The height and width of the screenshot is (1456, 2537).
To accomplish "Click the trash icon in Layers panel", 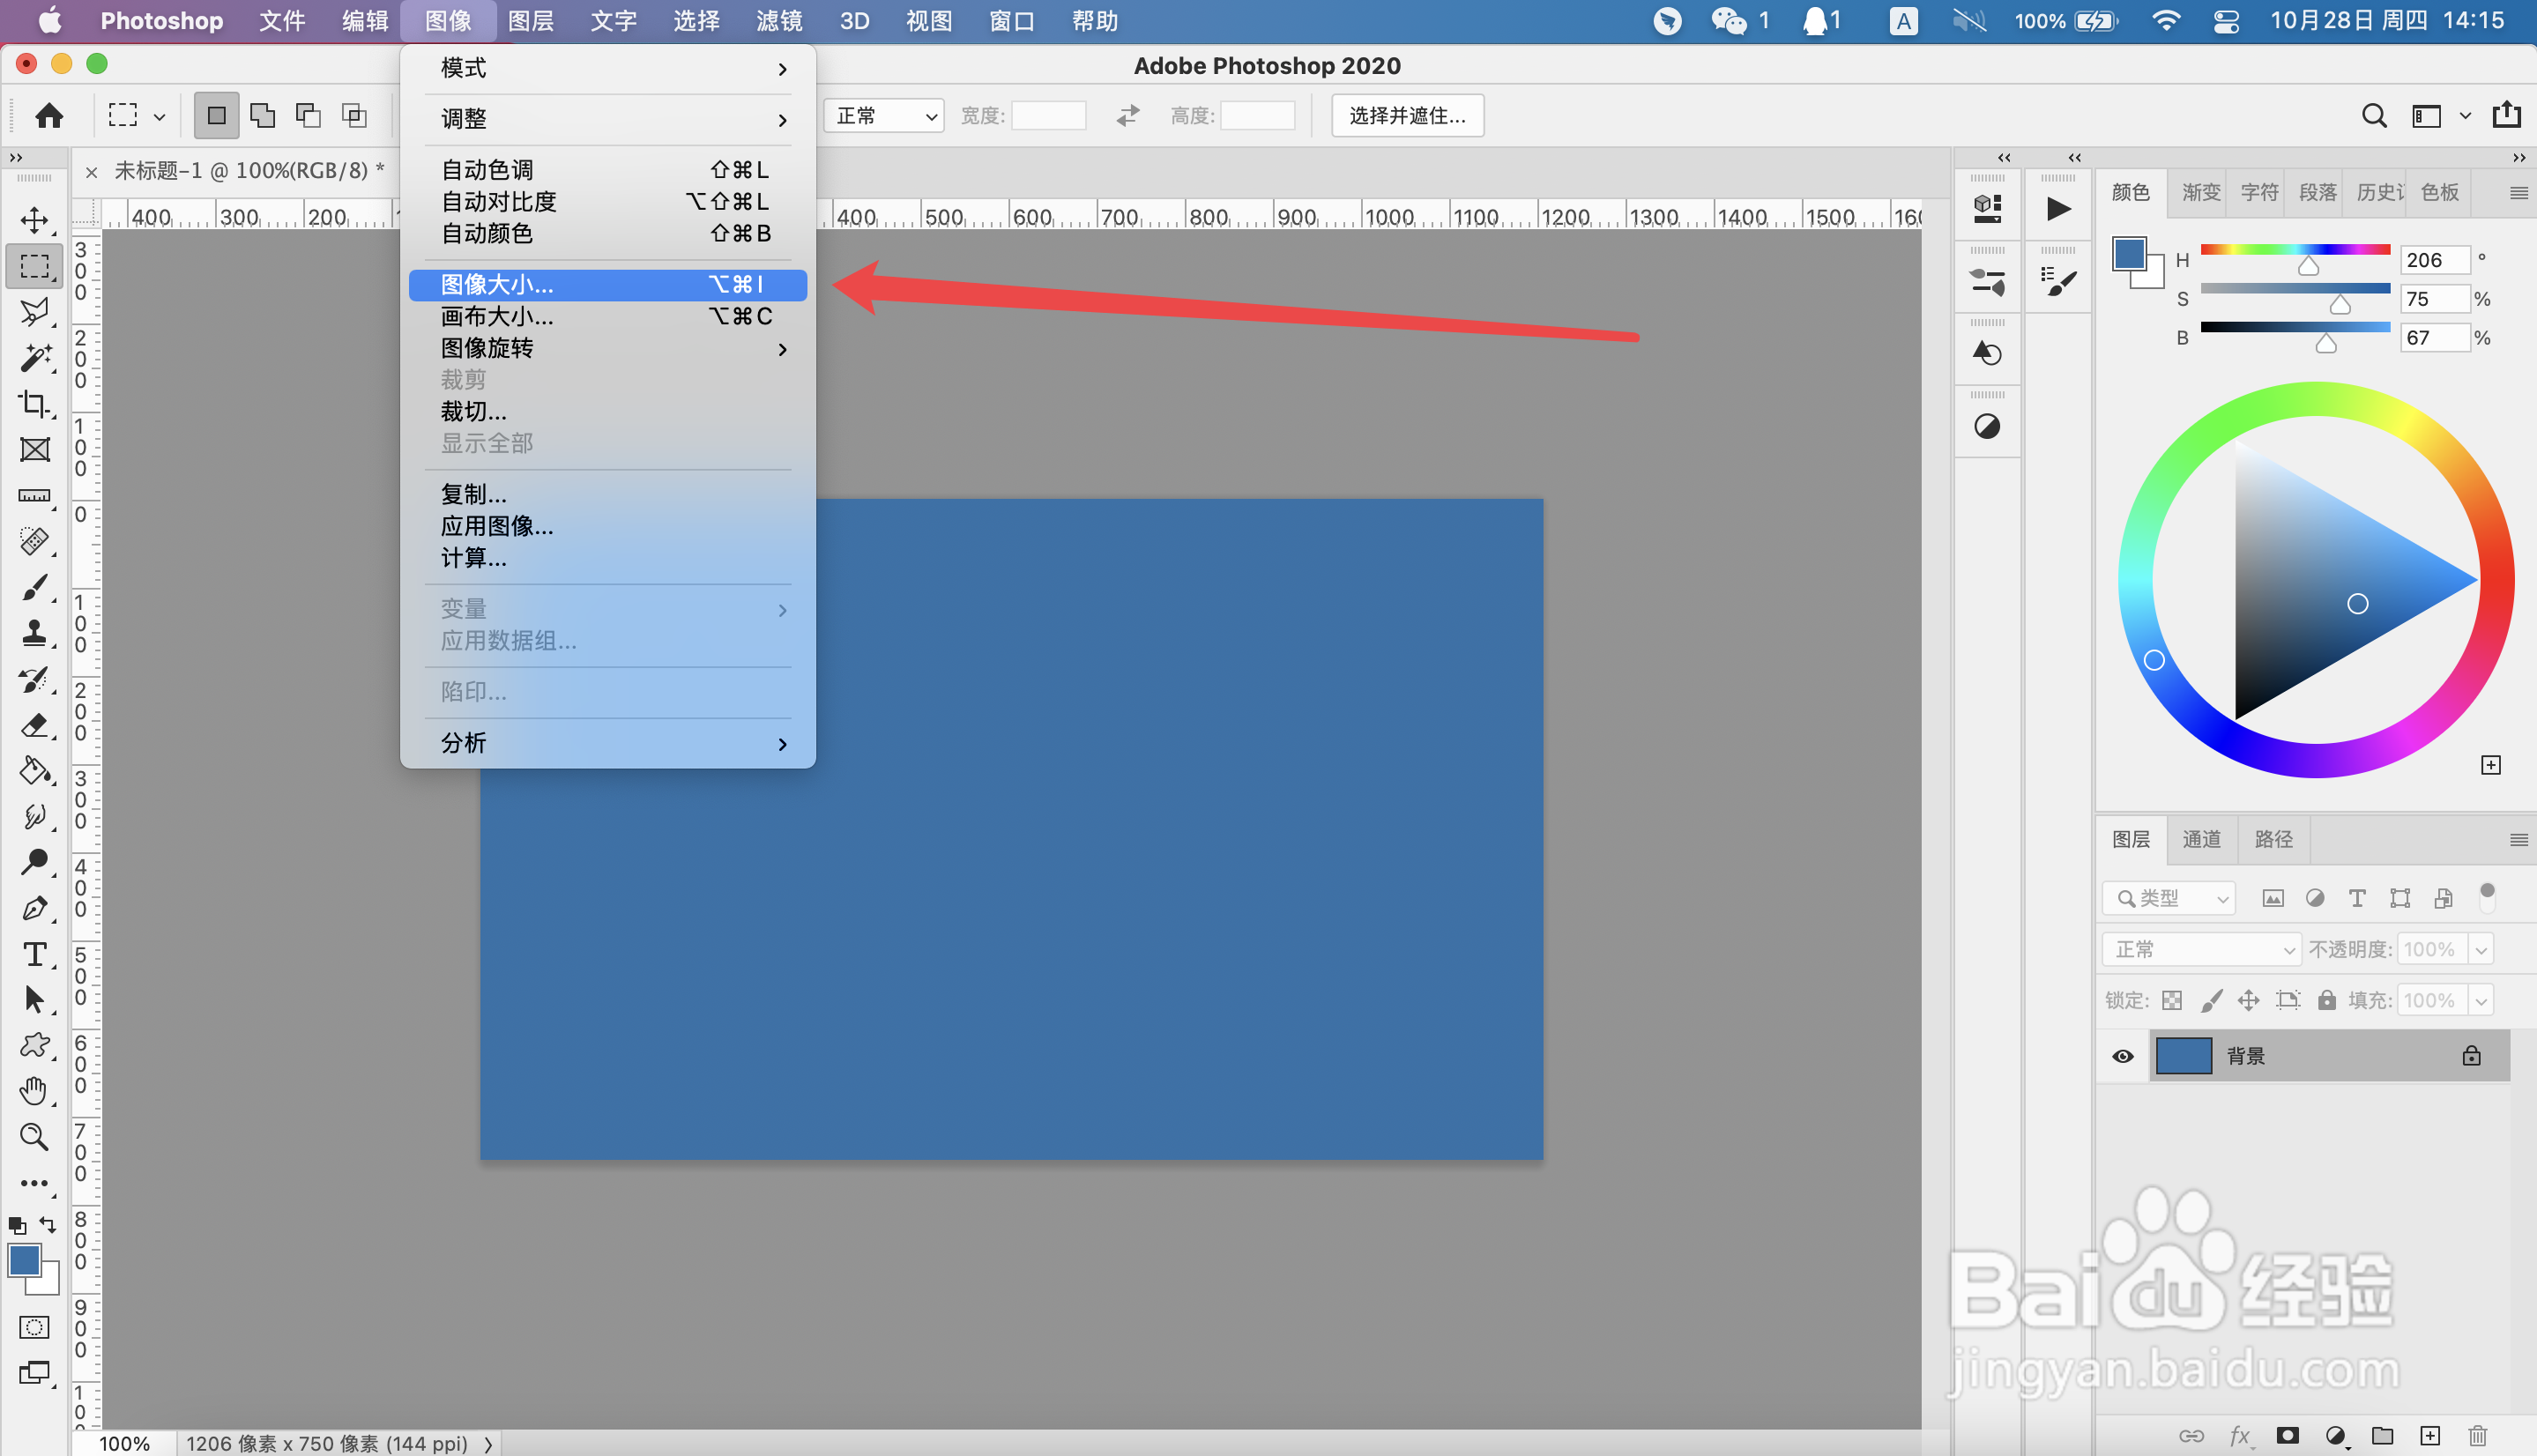I will coord(2477,1436).
